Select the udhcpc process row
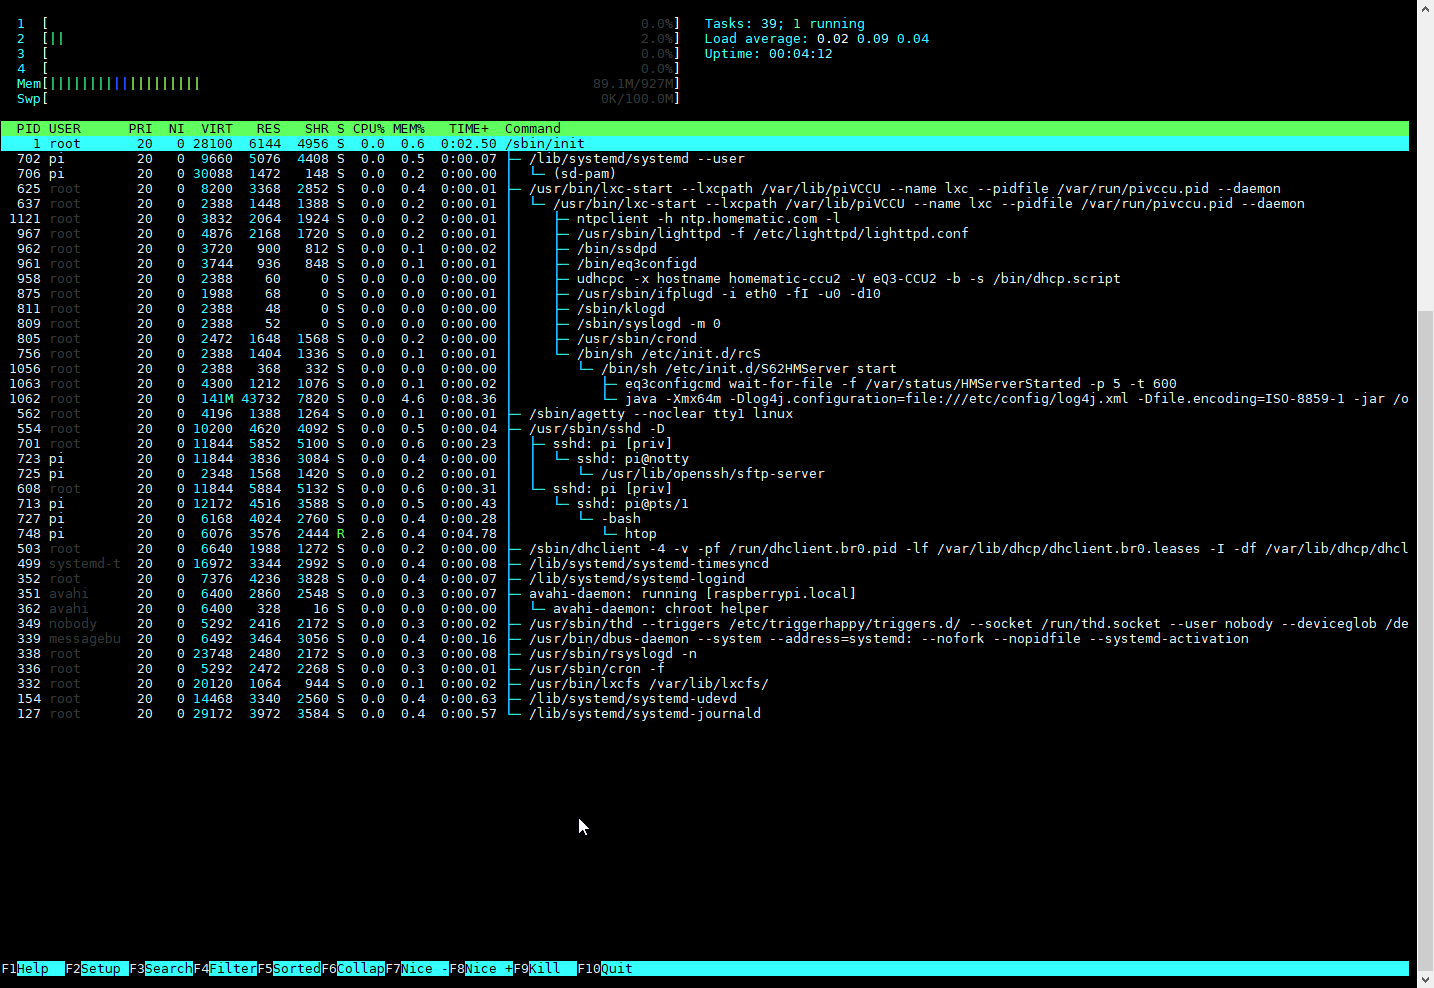Image resolution: width=1434 pixels, height=988 pixels. [x=705, y=279]
